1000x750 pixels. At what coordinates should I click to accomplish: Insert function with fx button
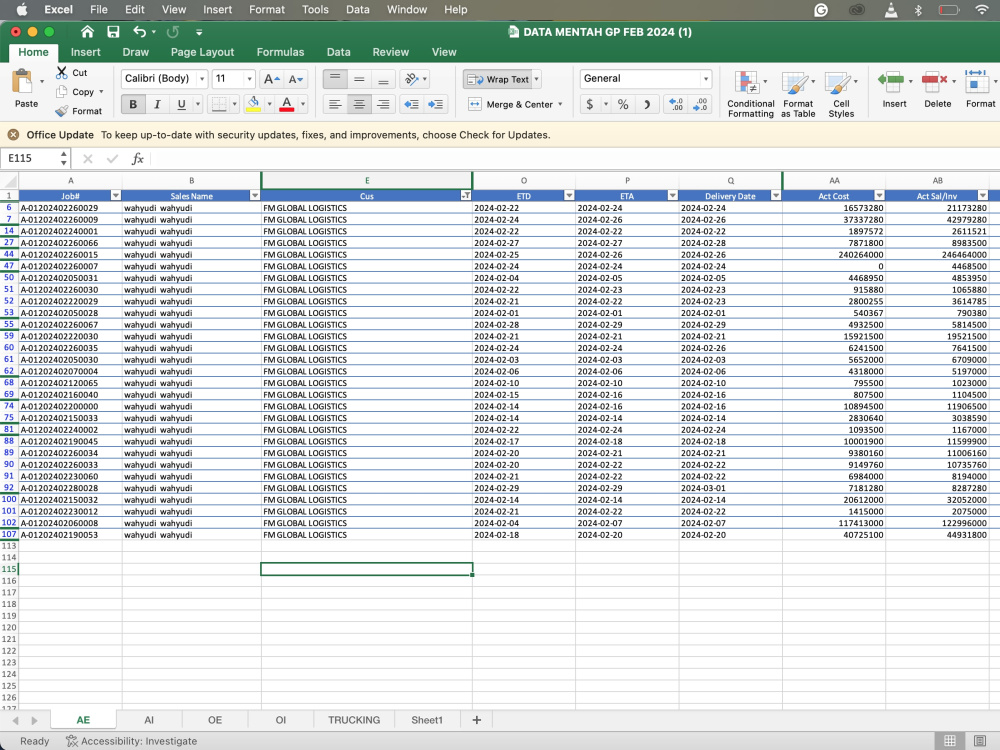[137, 158]
